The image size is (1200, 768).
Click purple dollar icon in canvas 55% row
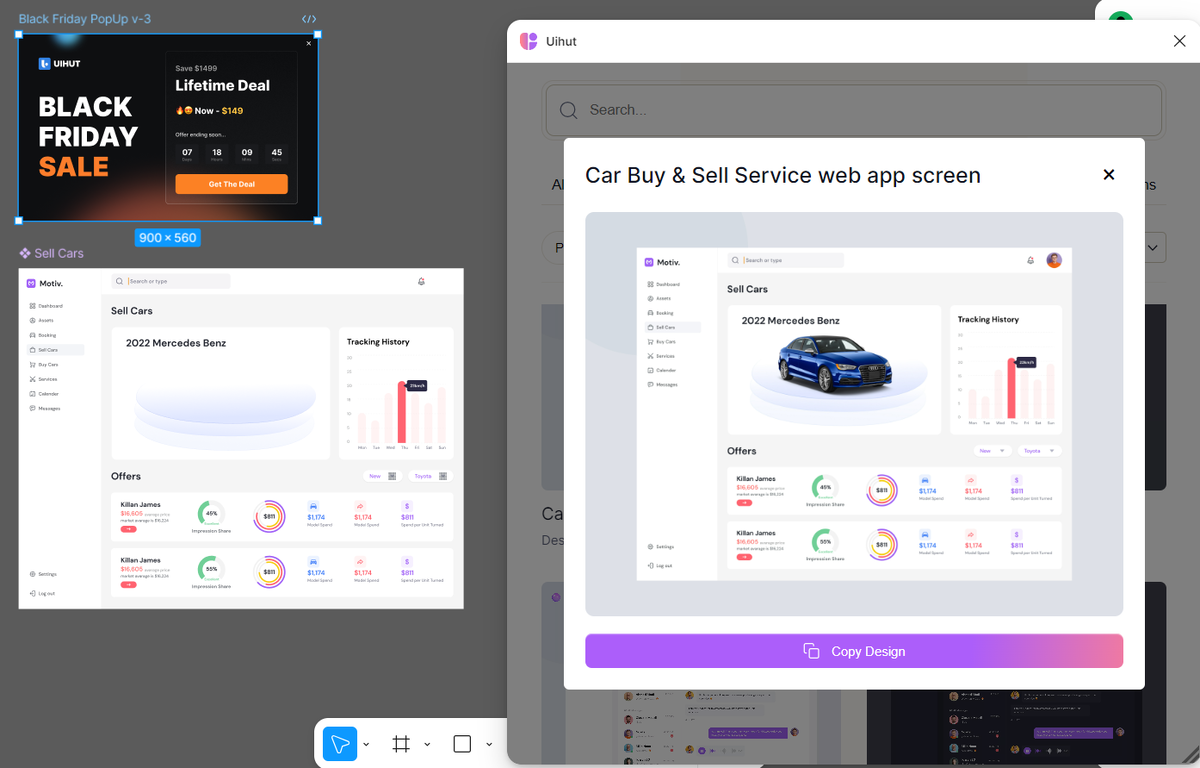click(x=406, y=562)
